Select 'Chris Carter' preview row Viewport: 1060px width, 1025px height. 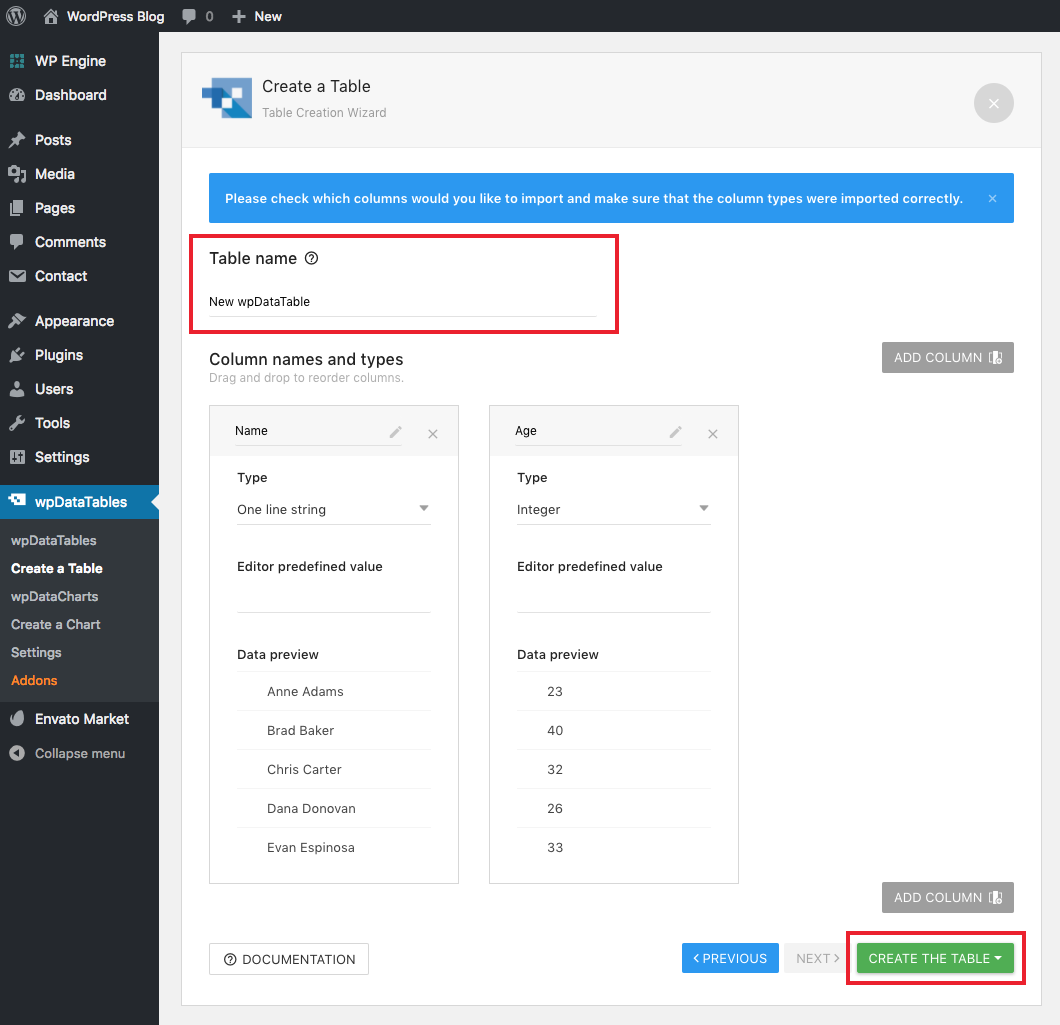333,769
